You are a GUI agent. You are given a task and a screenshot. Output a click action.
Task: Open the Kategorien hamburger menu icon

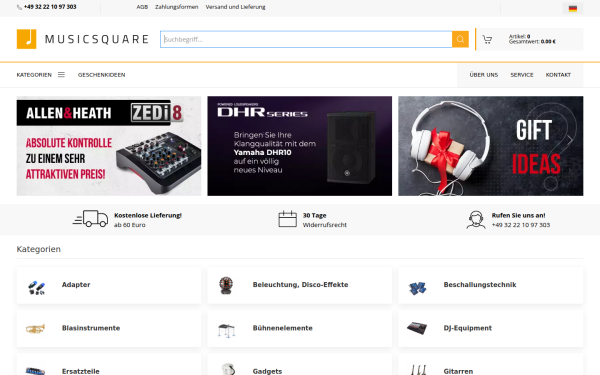pos(61,75)
